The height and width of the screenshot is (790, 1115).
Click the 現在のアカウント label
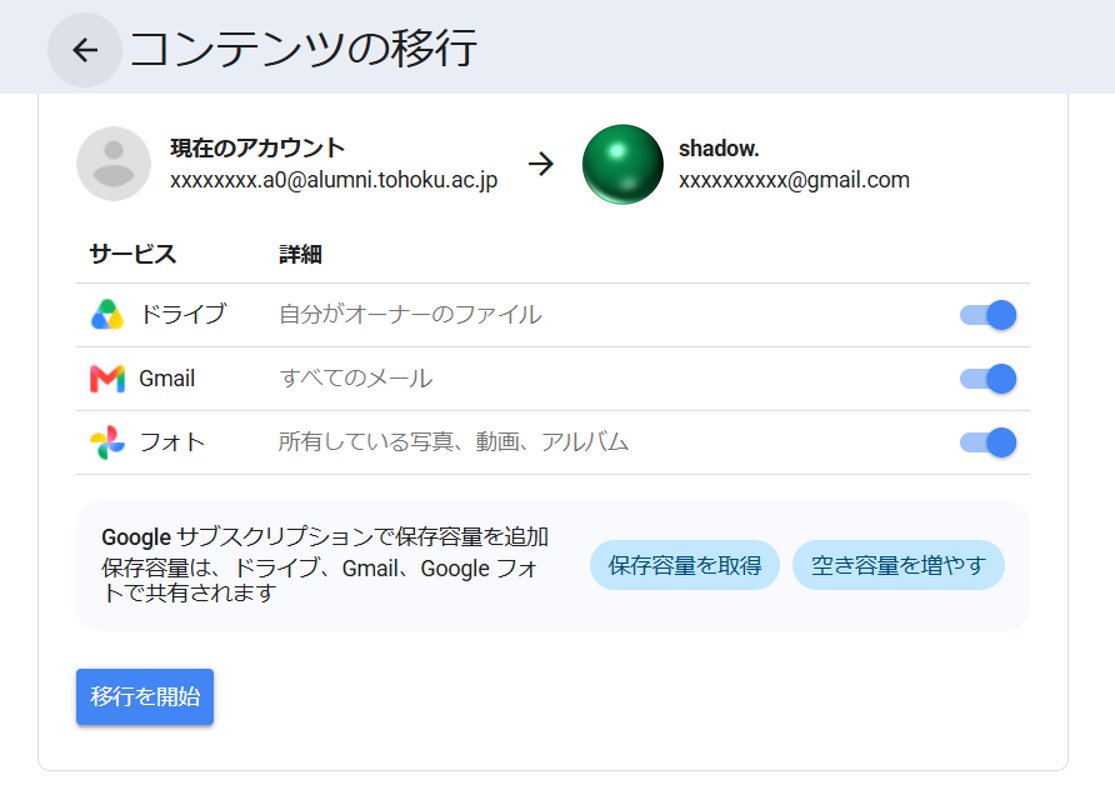pyautogui.click(x=257, y=147)
